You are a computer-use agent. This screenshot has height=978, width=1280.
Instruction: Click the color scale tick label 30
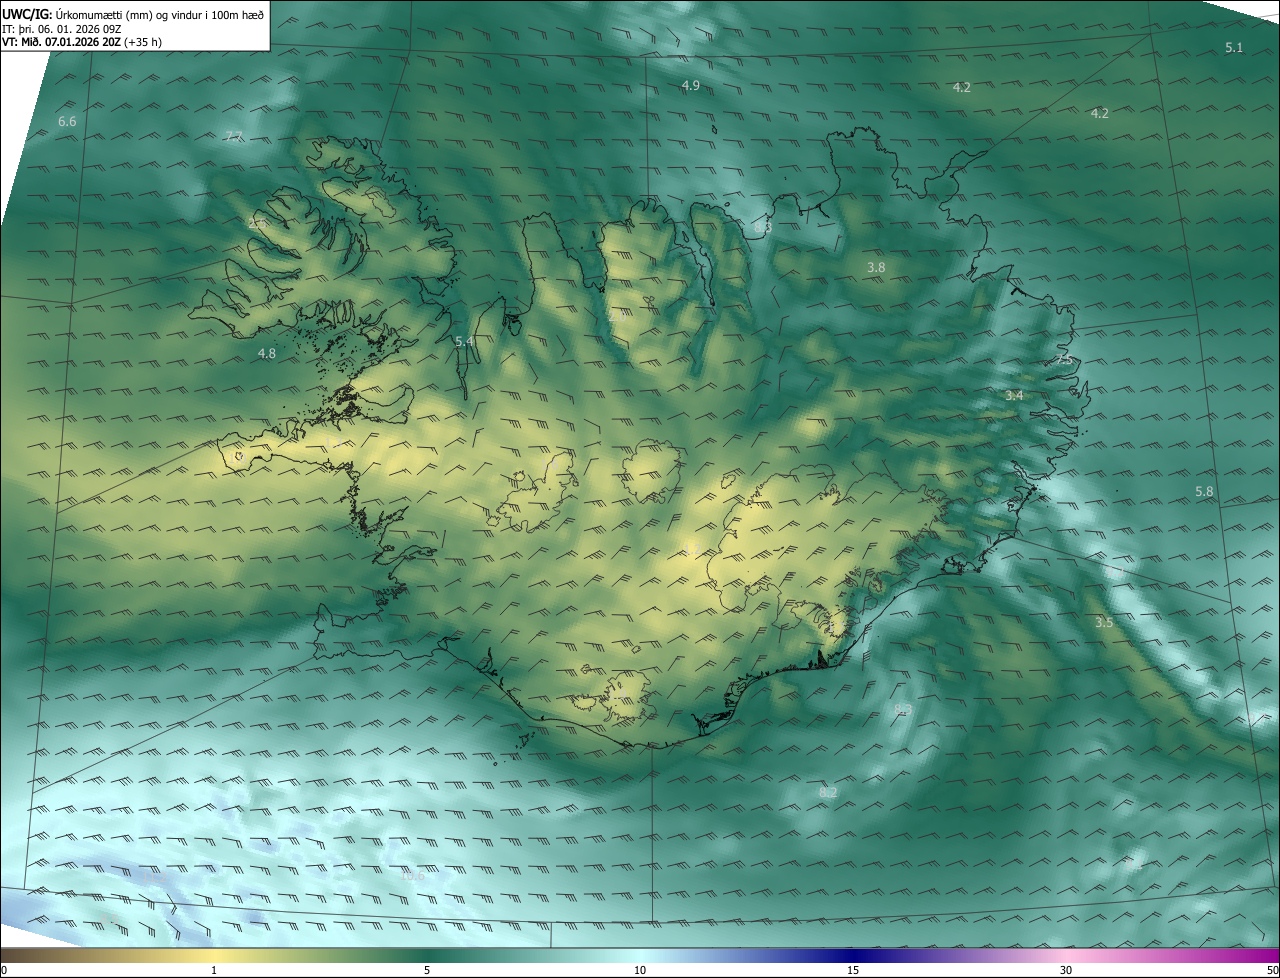1066,971
